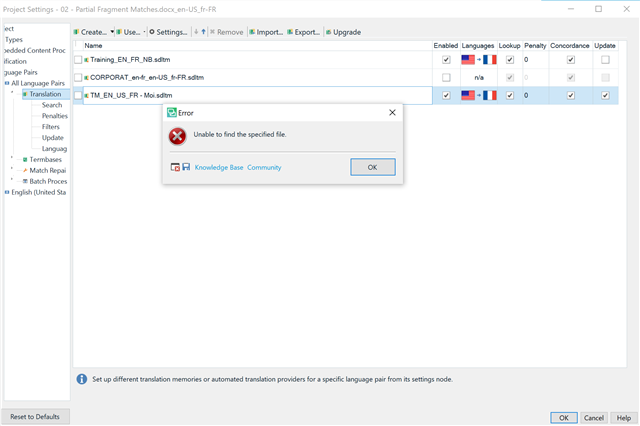640x426 pixels.
Task: Close the Error dialog with X
Action: pos(392,112)
